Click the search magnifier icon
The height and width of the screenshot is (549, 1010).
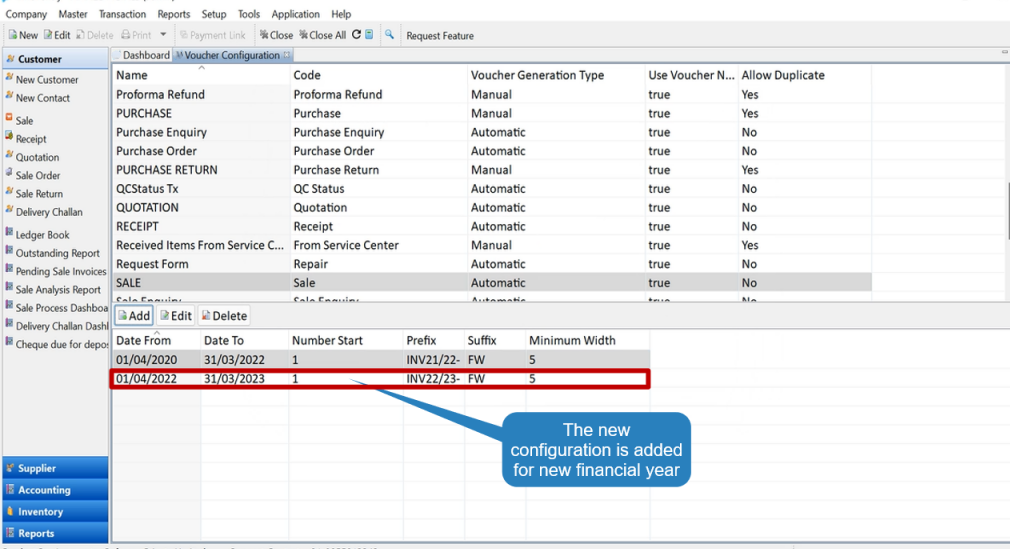tap(389, 35)
